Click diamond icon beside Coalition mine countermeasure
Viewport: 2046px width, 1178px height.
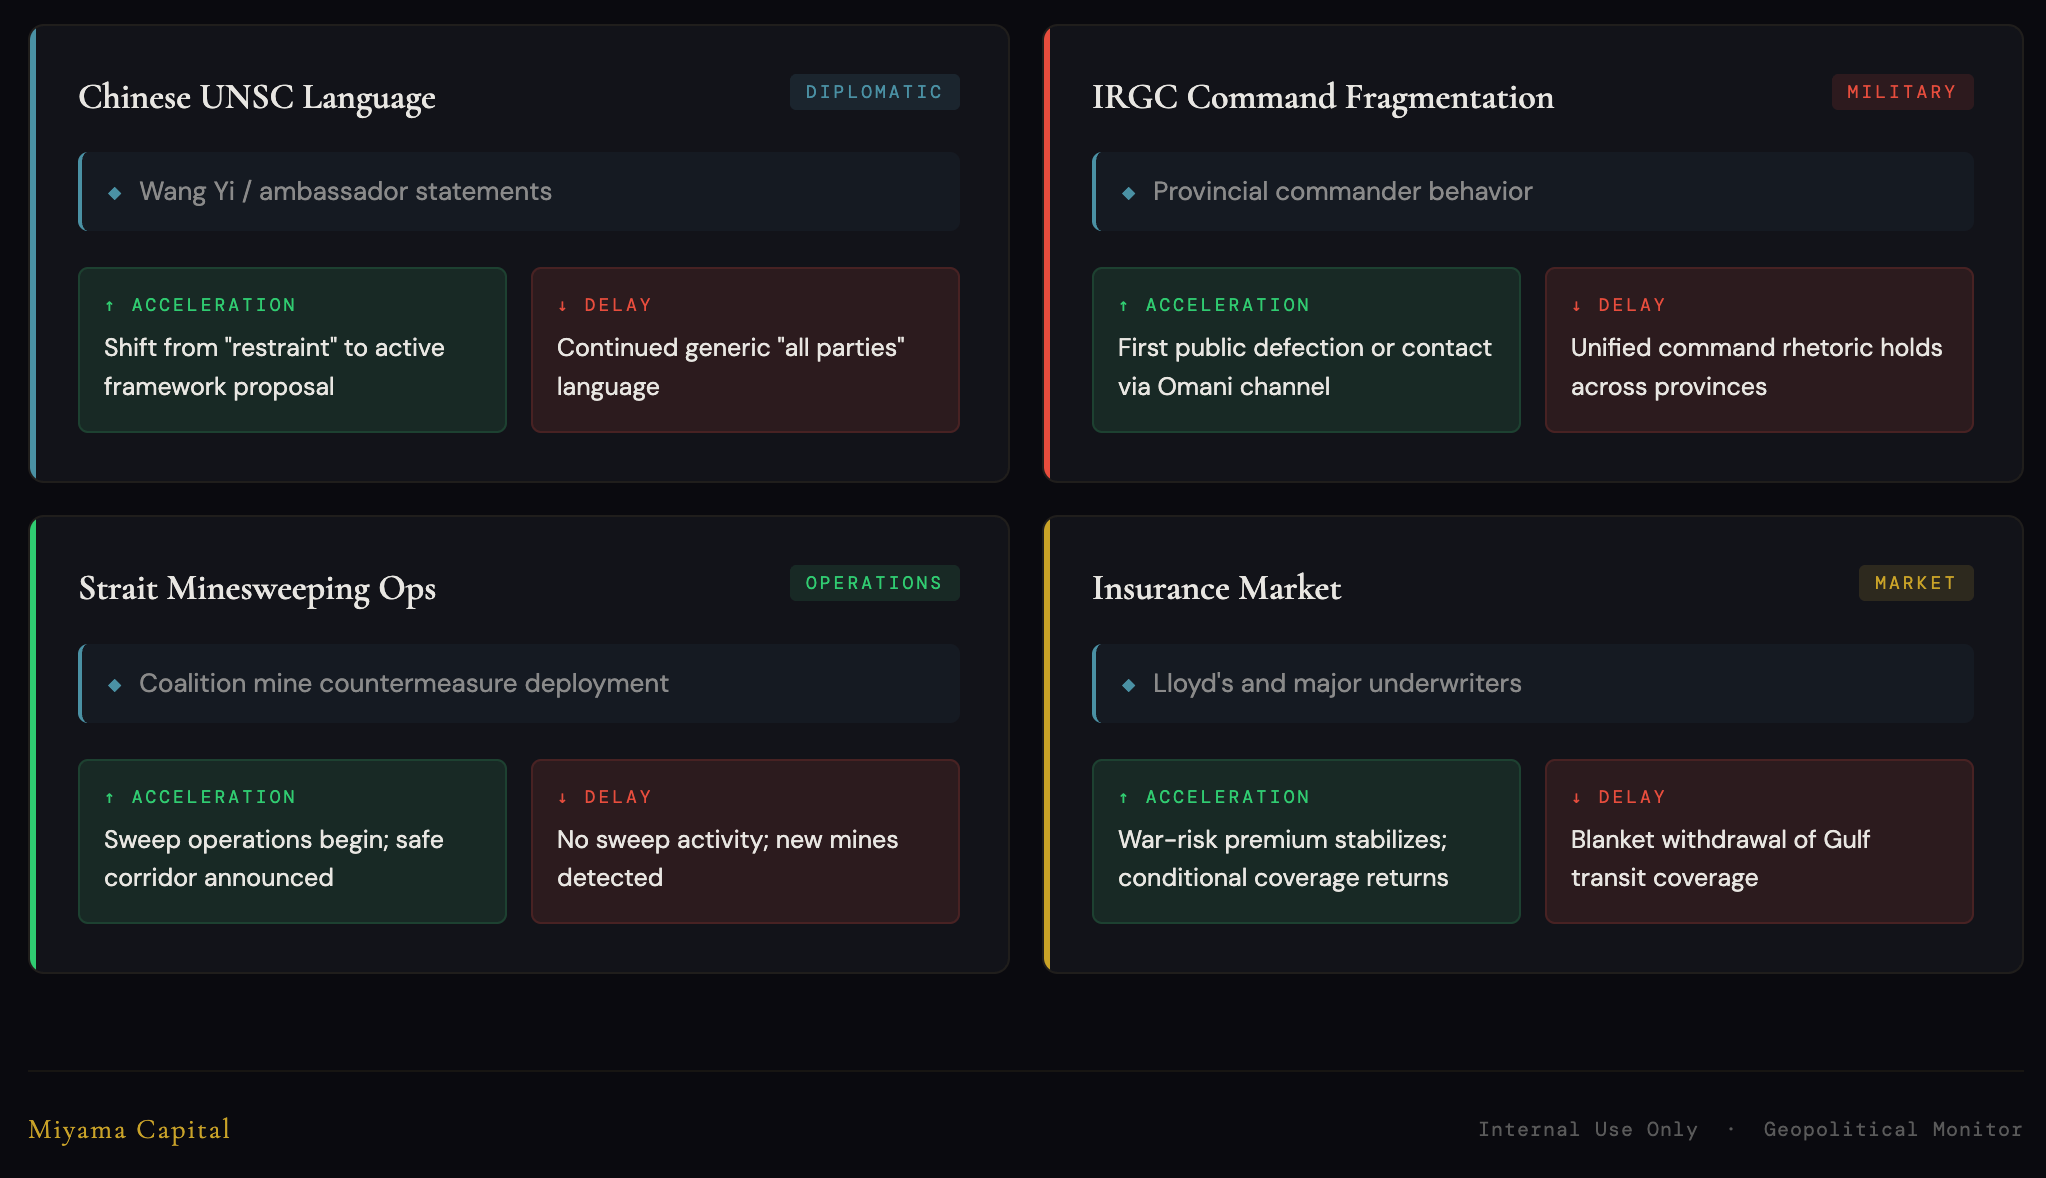pos(115,685)
